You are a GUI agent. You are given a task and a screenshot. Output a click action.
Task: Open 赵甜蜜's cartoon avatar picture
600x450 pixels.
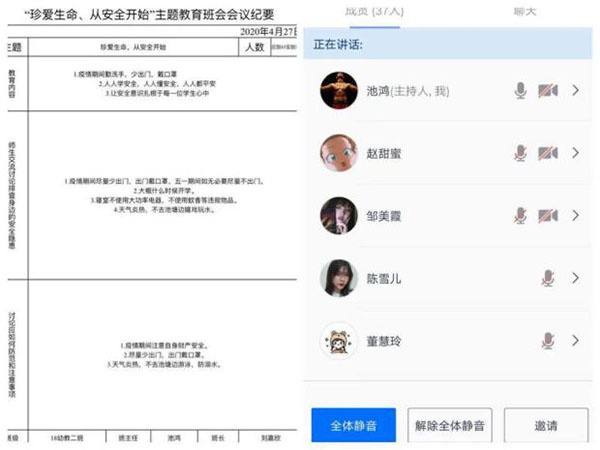click(x=339, y=153)
